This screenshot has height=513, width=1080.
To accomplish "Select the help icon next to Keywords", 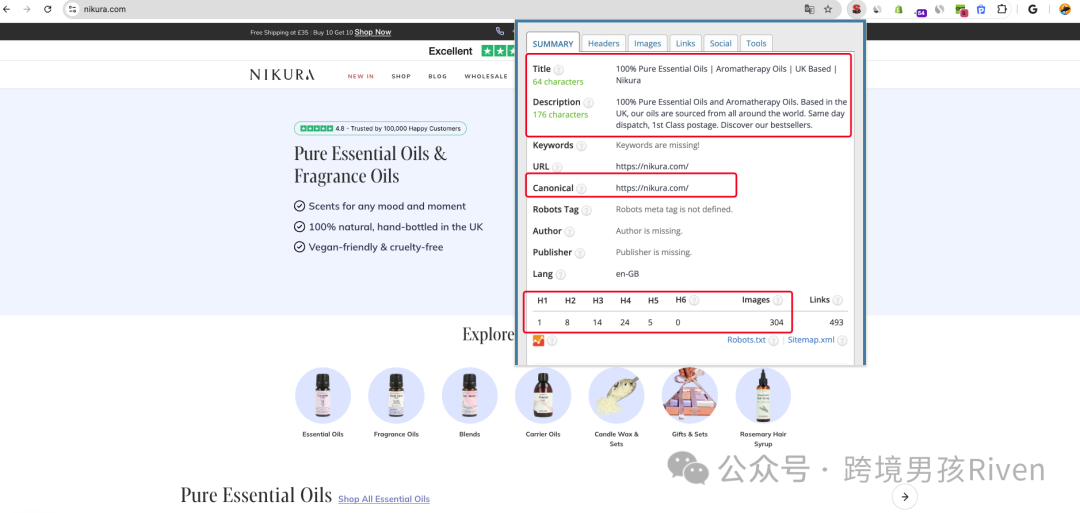I will (x=581, y=146).
